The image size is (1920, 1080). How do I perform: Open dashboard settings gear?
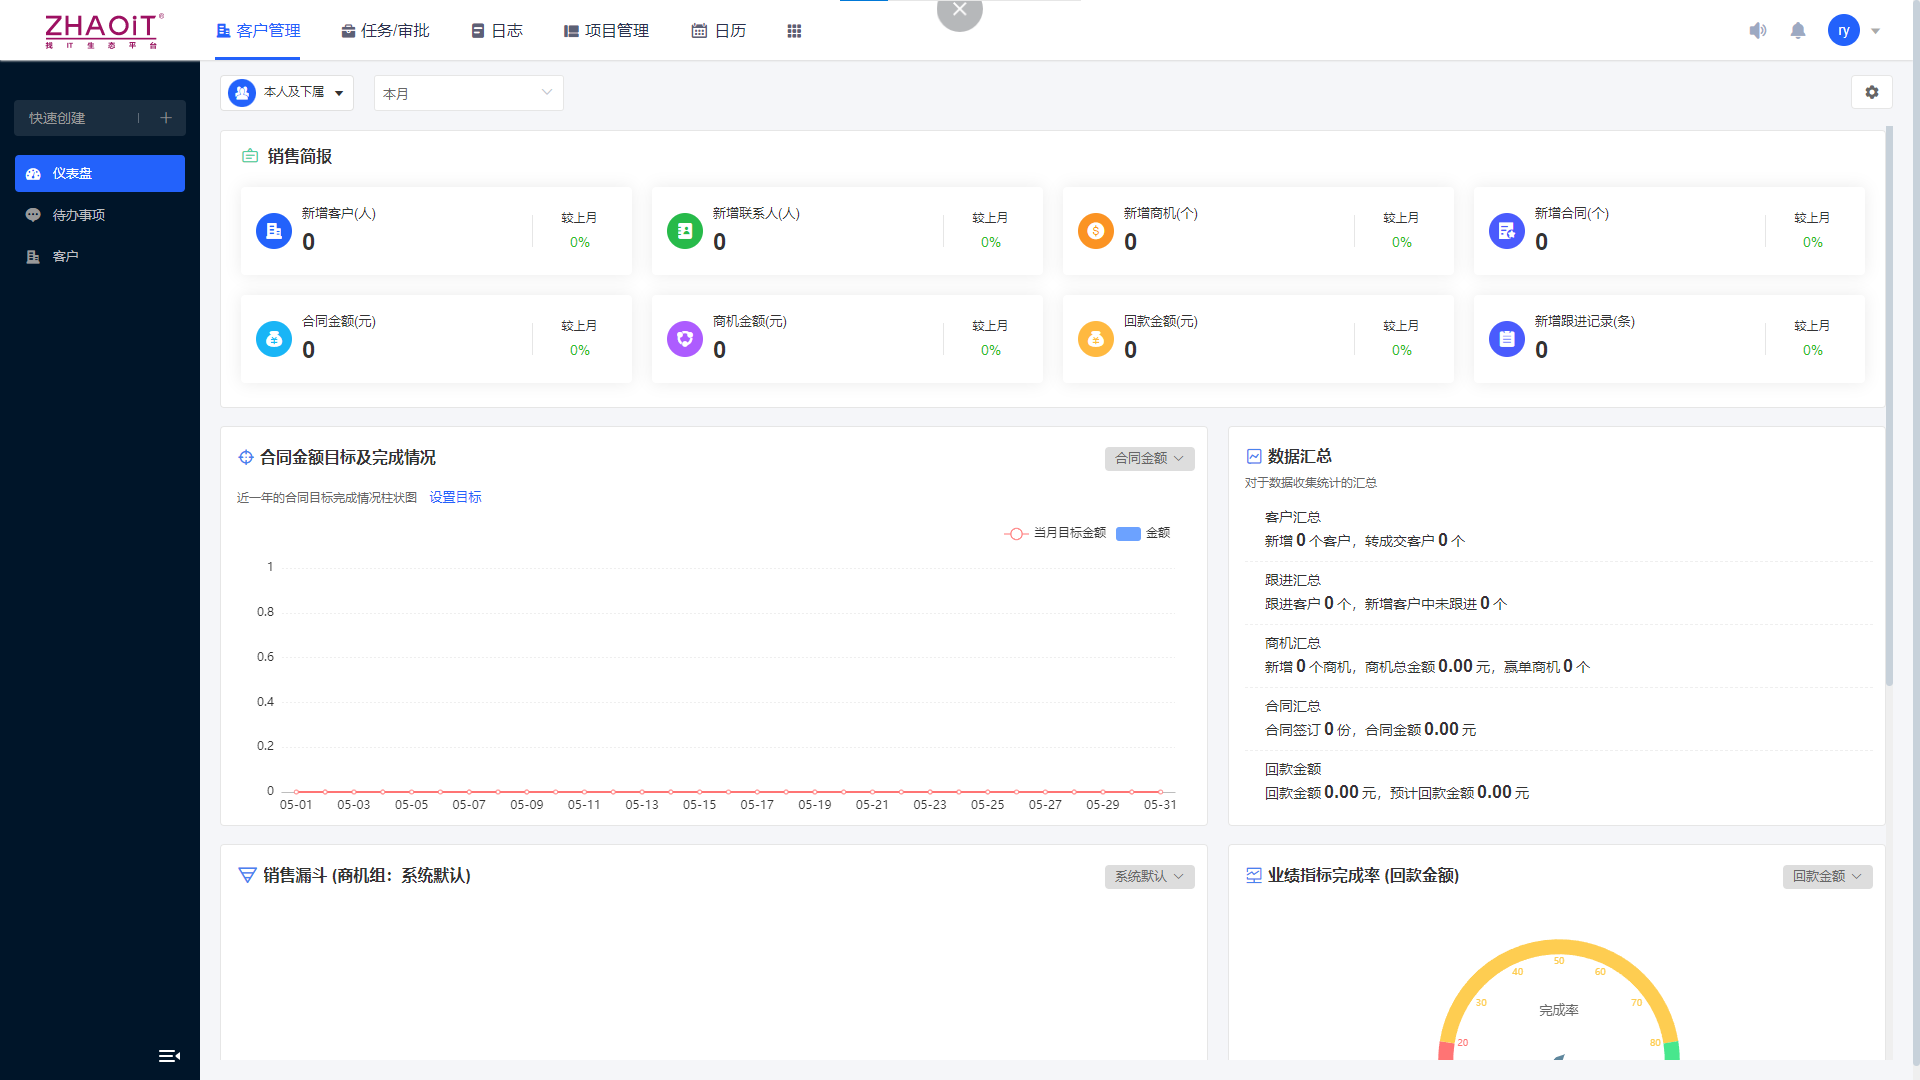[1872, 92]
